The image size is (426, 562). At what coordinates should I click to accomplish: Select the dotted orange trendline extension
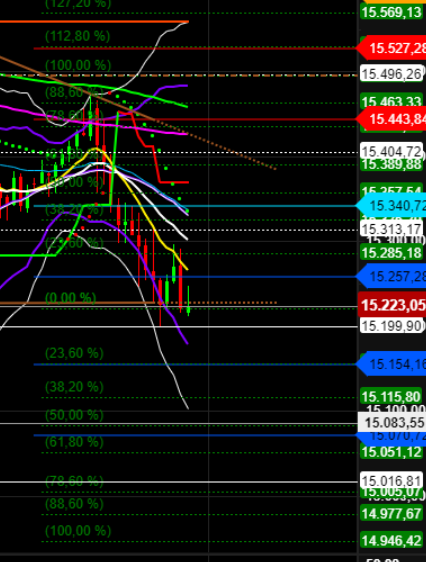215,144
